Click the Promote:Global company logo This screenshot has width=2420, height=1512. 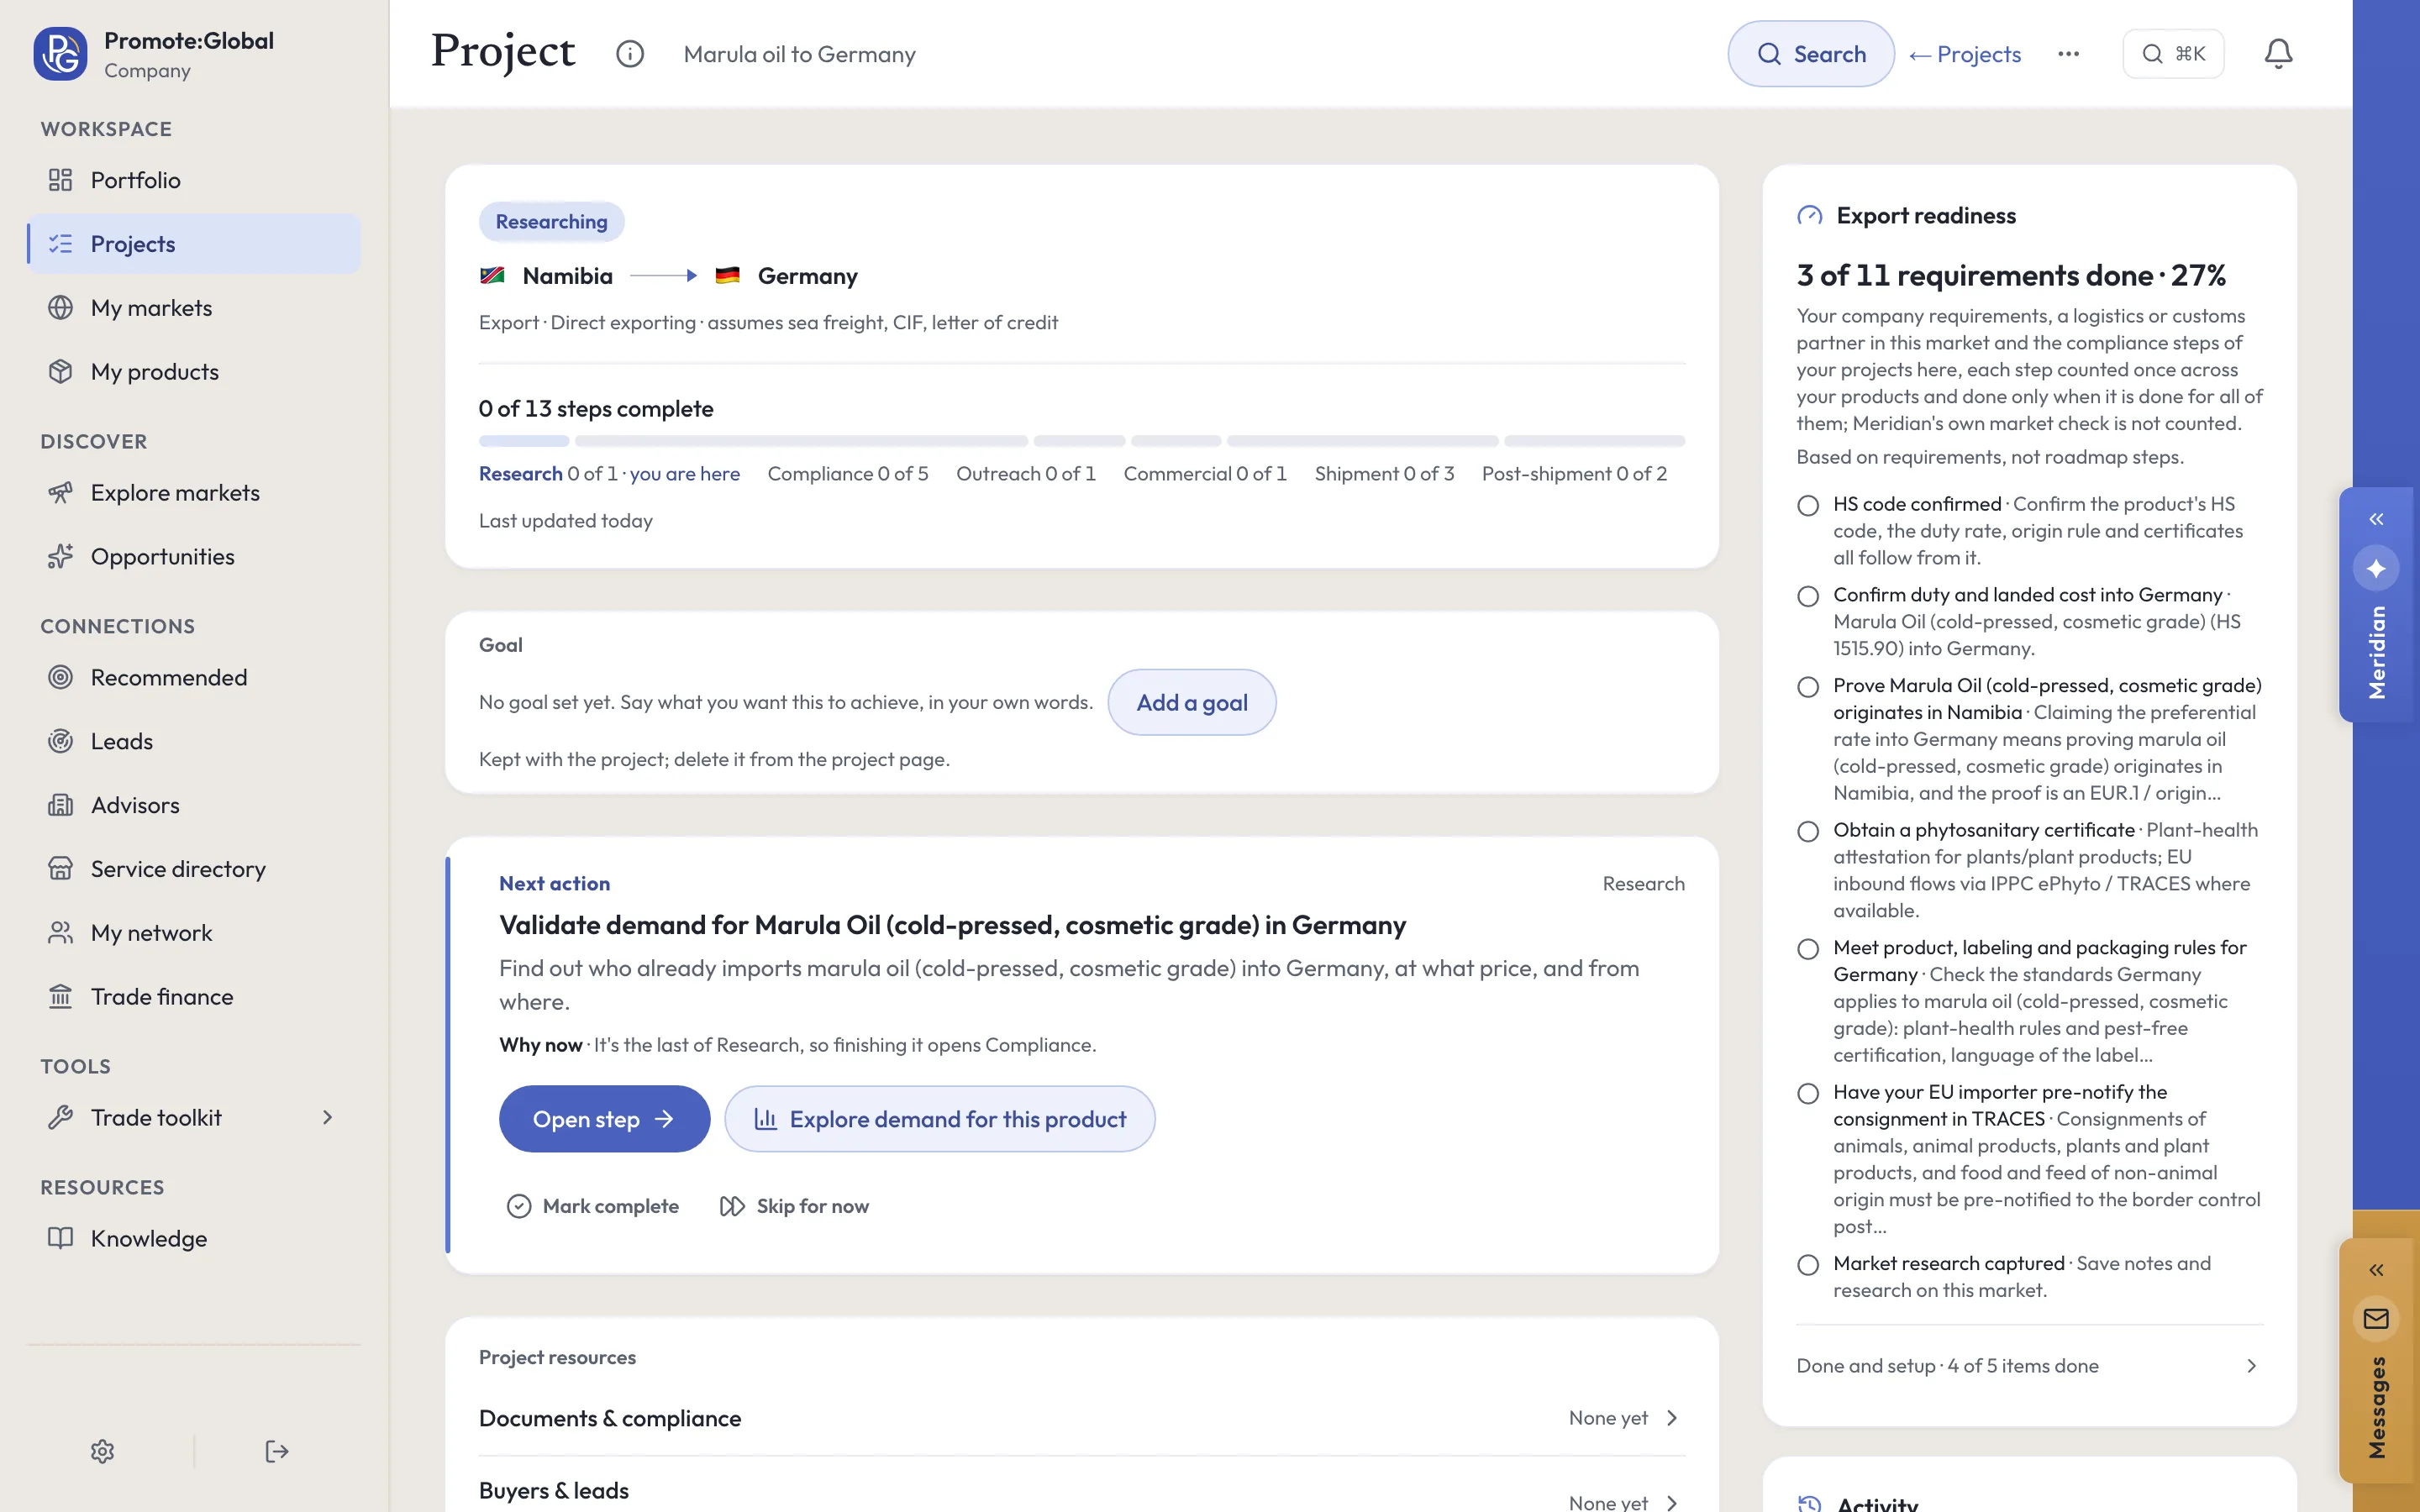click(x=60, y=54)
